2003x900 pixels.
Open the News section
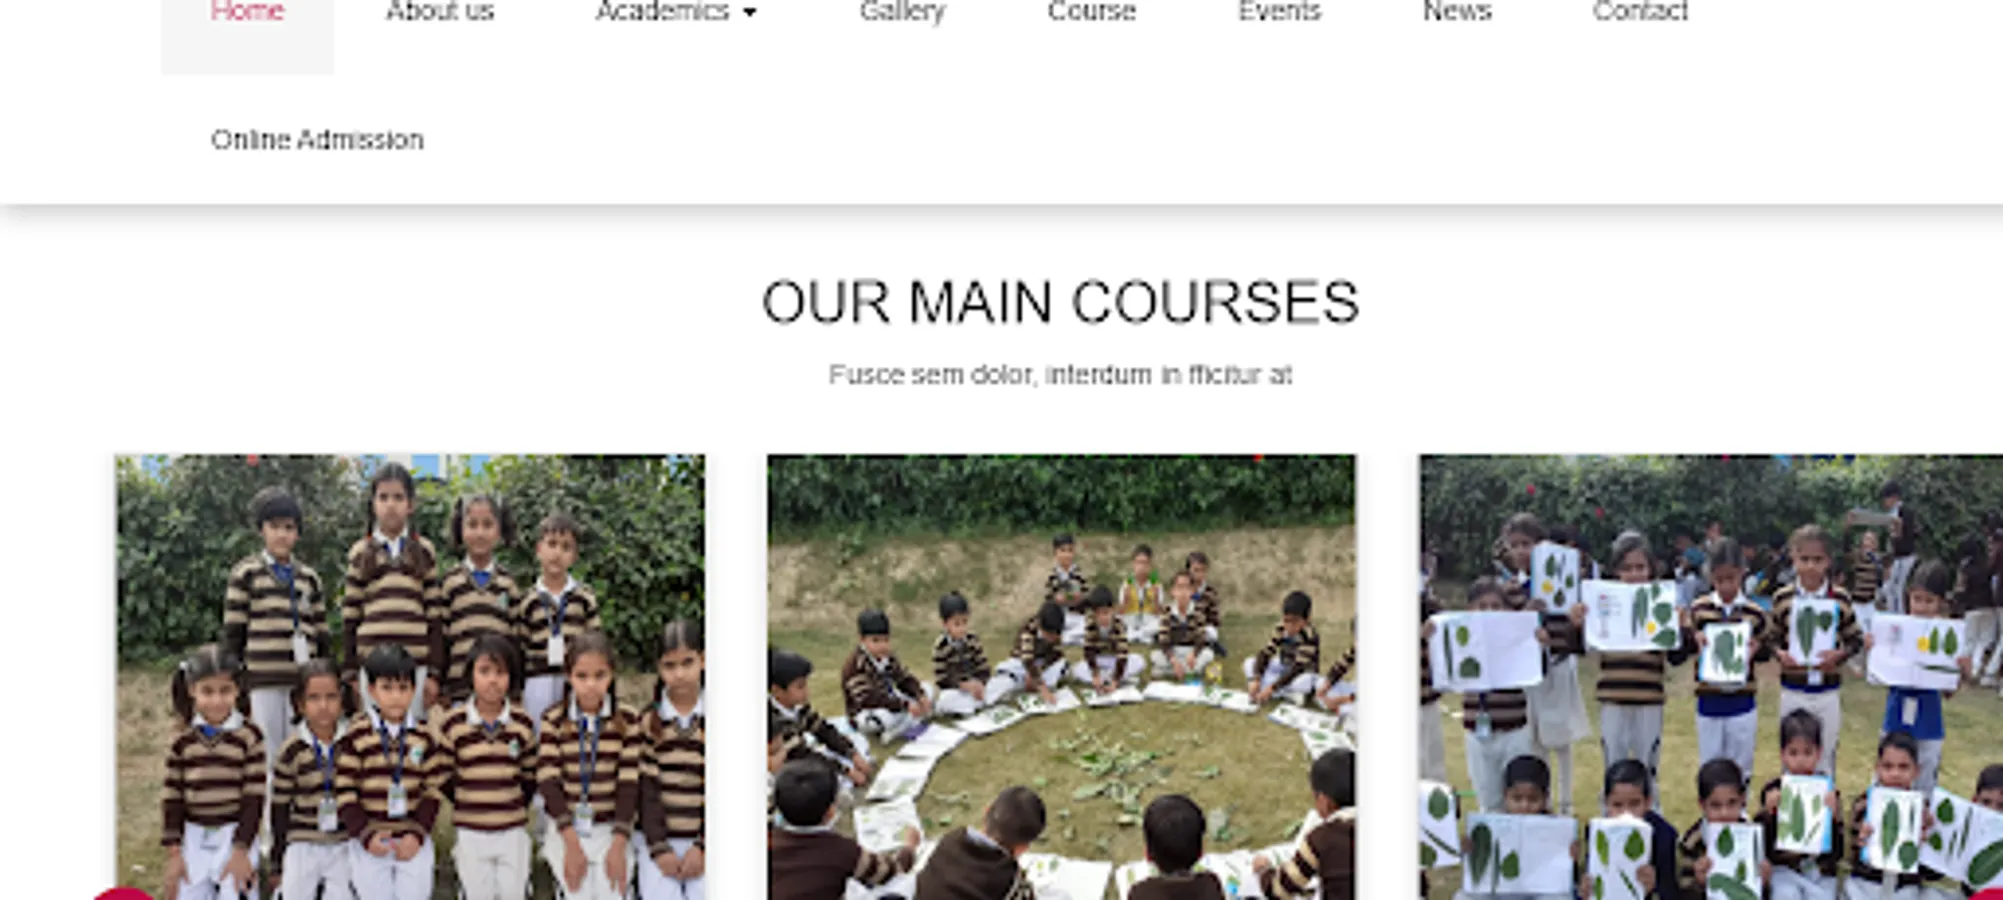(x=1457, y=12)
